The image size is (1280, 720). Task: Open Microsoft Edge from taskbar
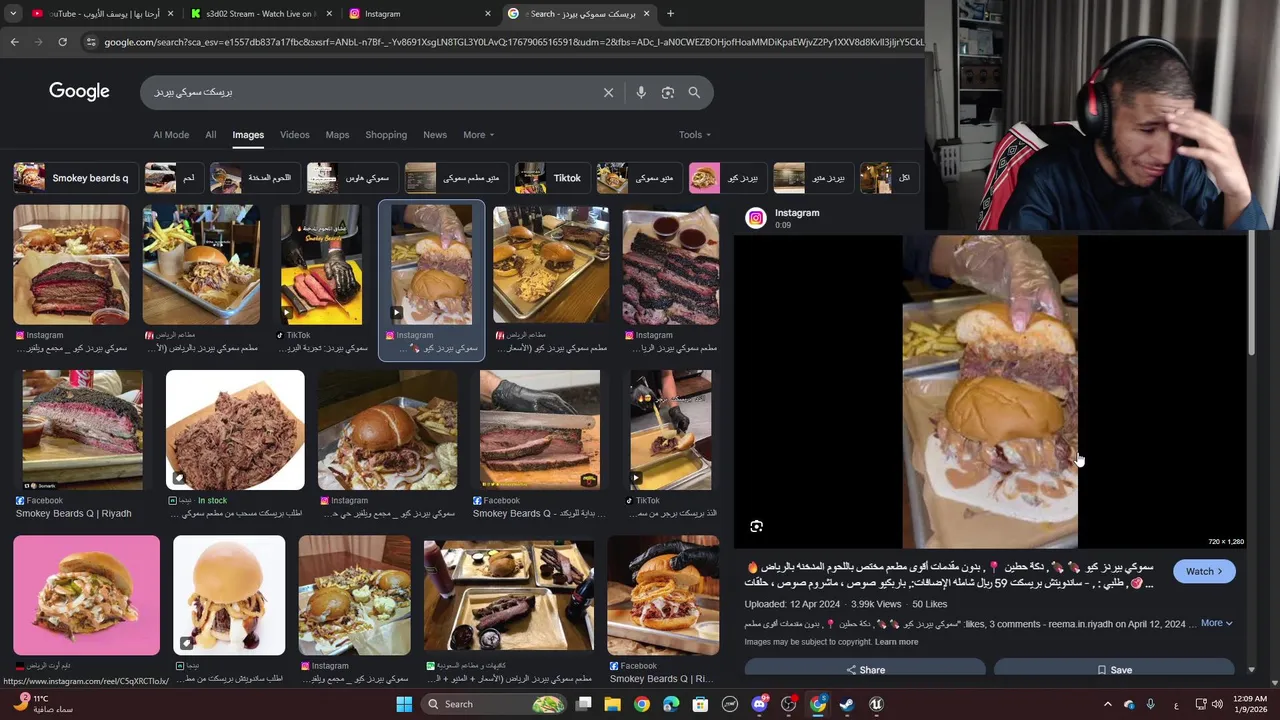point(671,704)
